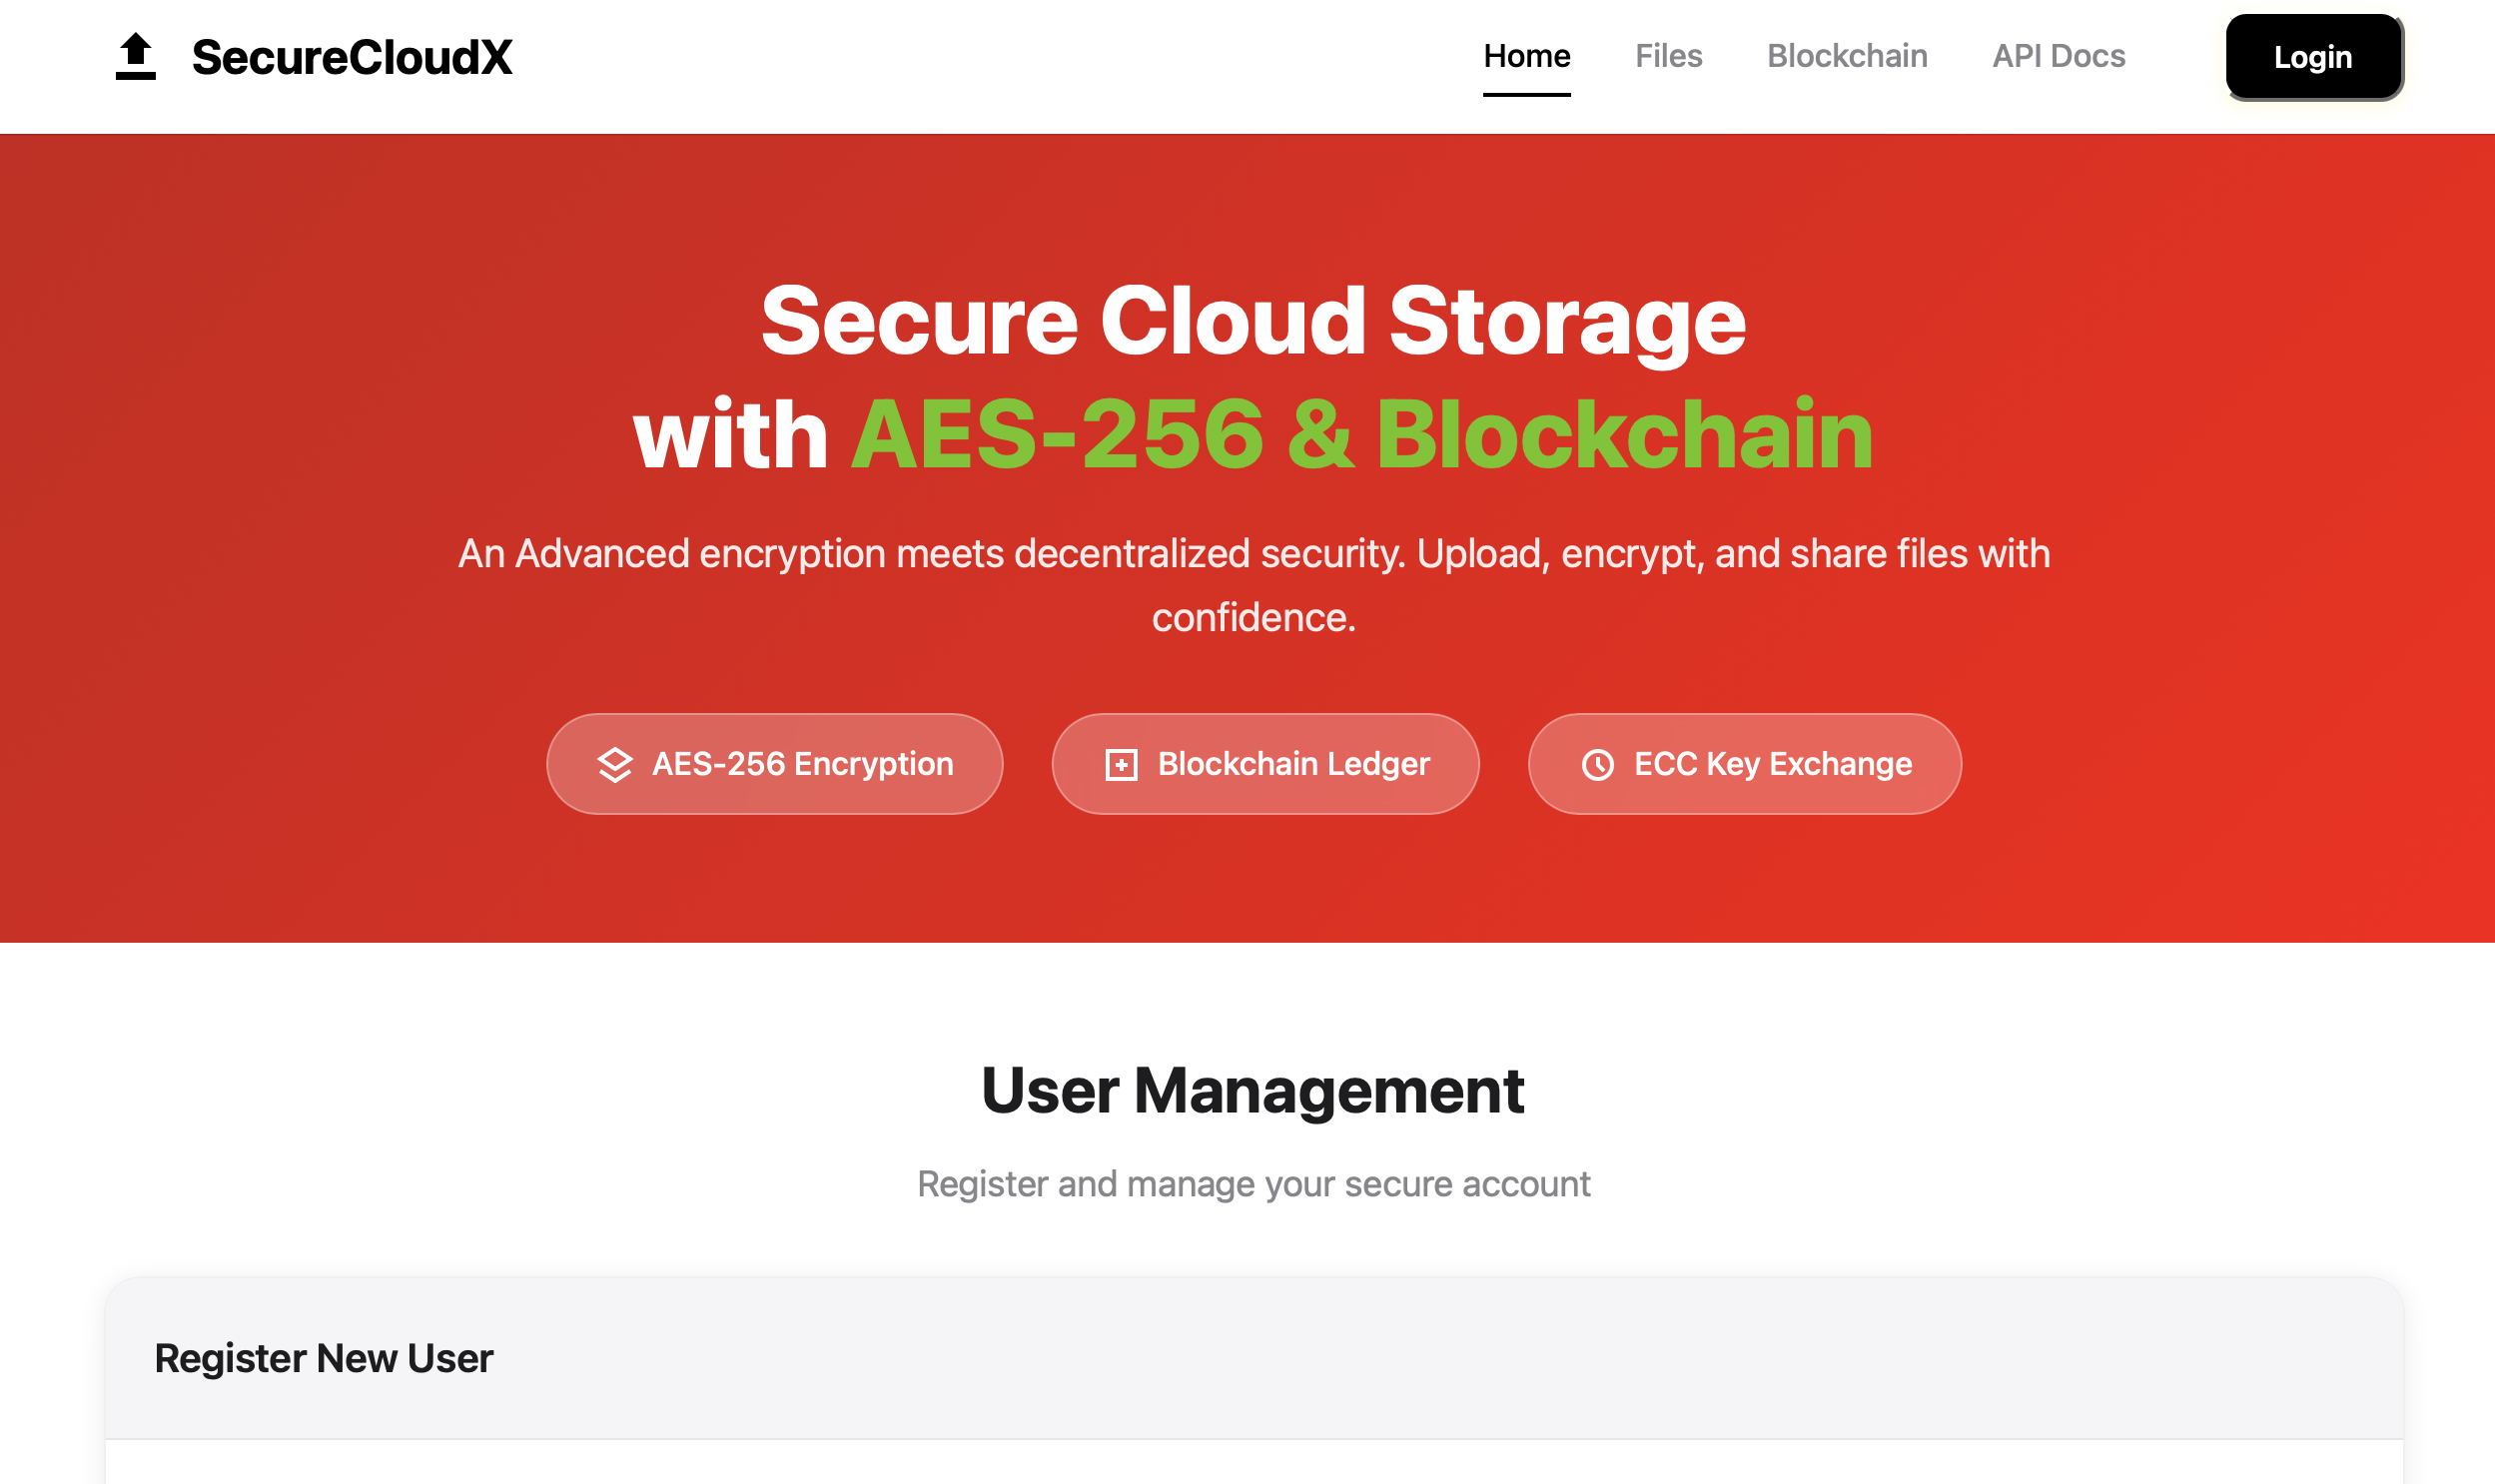Click the SecureCloudX site title text
Screen dimensions: 2495x1484
click(352, 58)
